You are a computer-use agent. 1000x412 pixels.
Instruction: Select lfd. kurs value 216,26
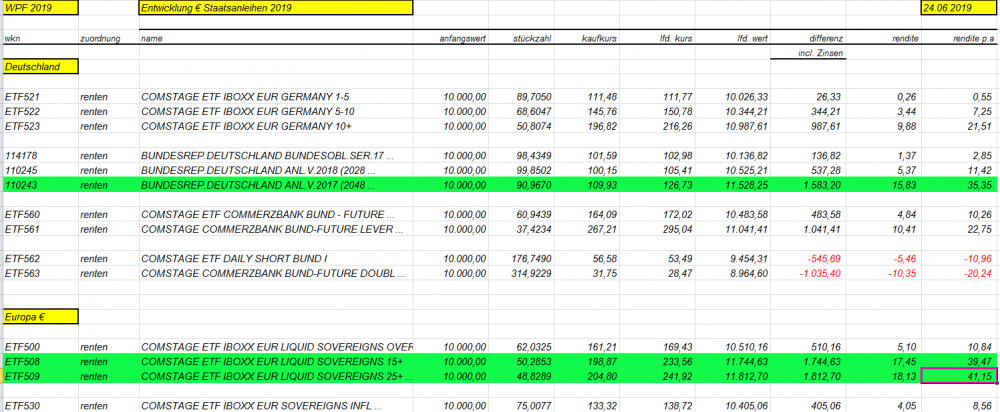[679, 126]
